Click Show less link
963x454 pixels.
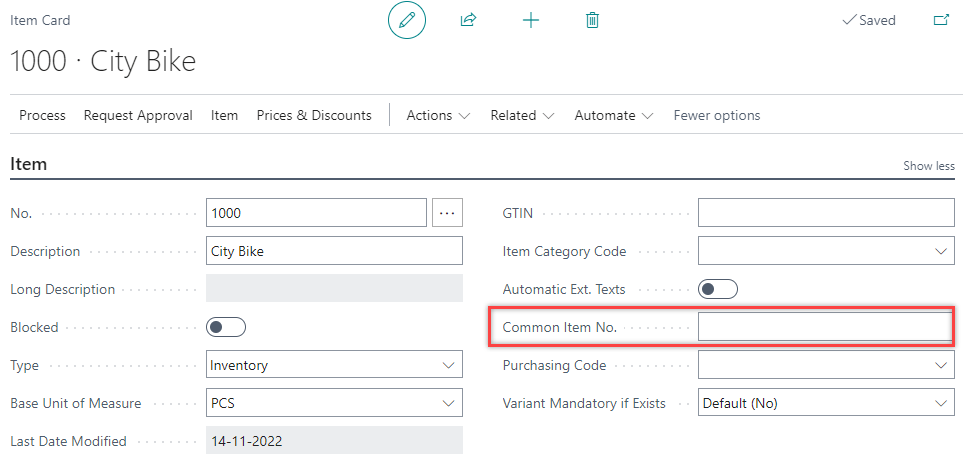tap(929, 166)
